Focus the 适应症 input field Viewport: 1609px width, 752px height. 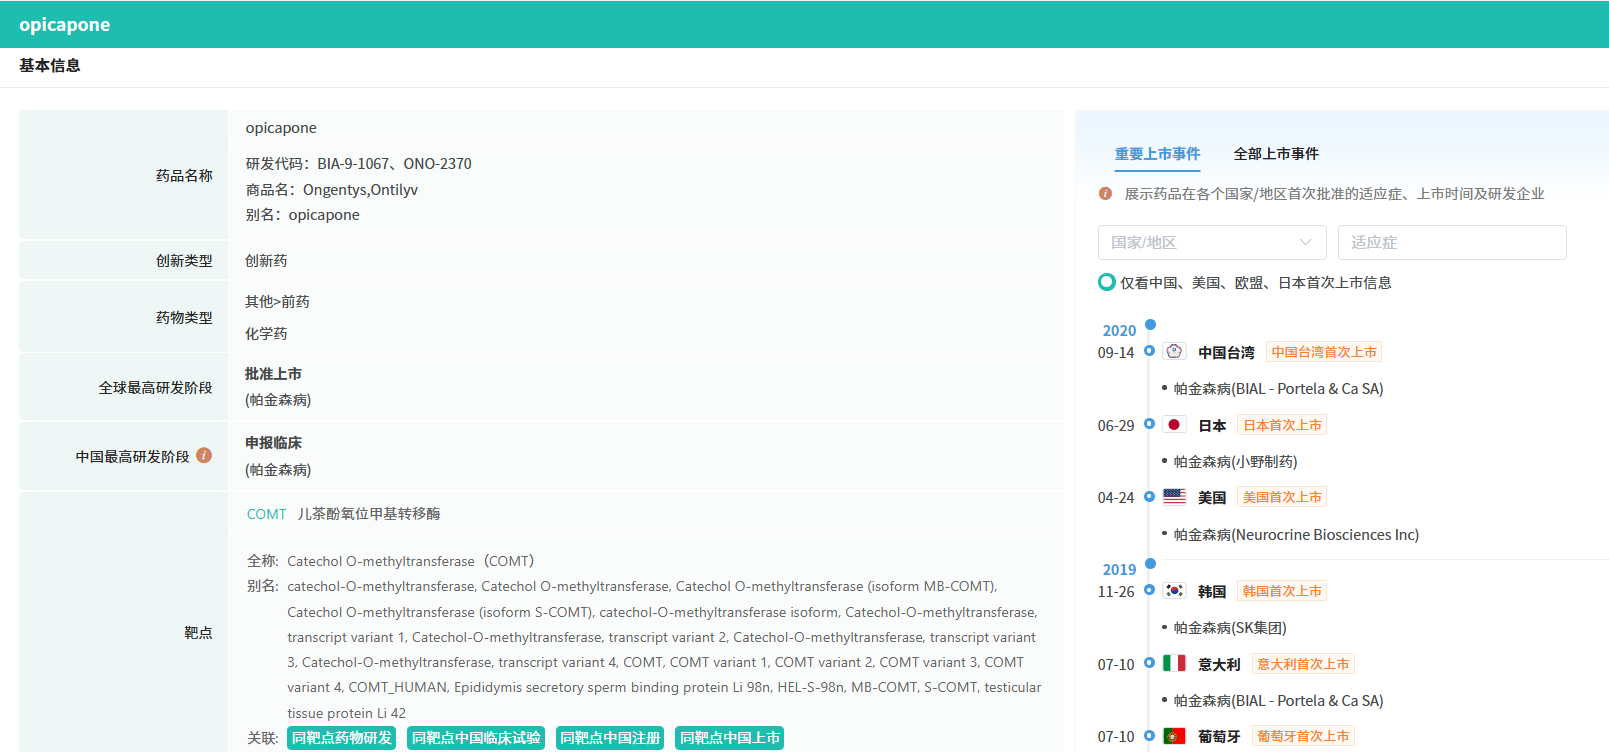click(1452, 242)
